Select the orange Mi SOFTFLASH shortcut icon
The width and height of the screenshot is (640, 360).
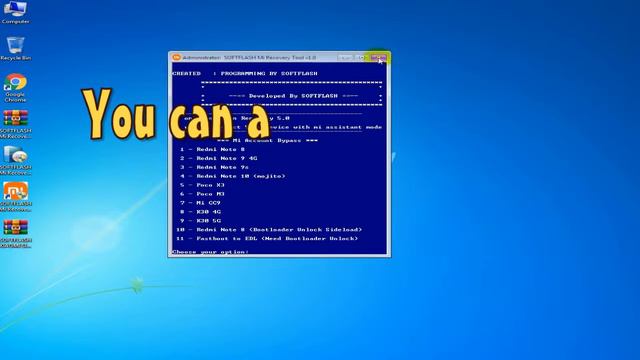(16, 197)
